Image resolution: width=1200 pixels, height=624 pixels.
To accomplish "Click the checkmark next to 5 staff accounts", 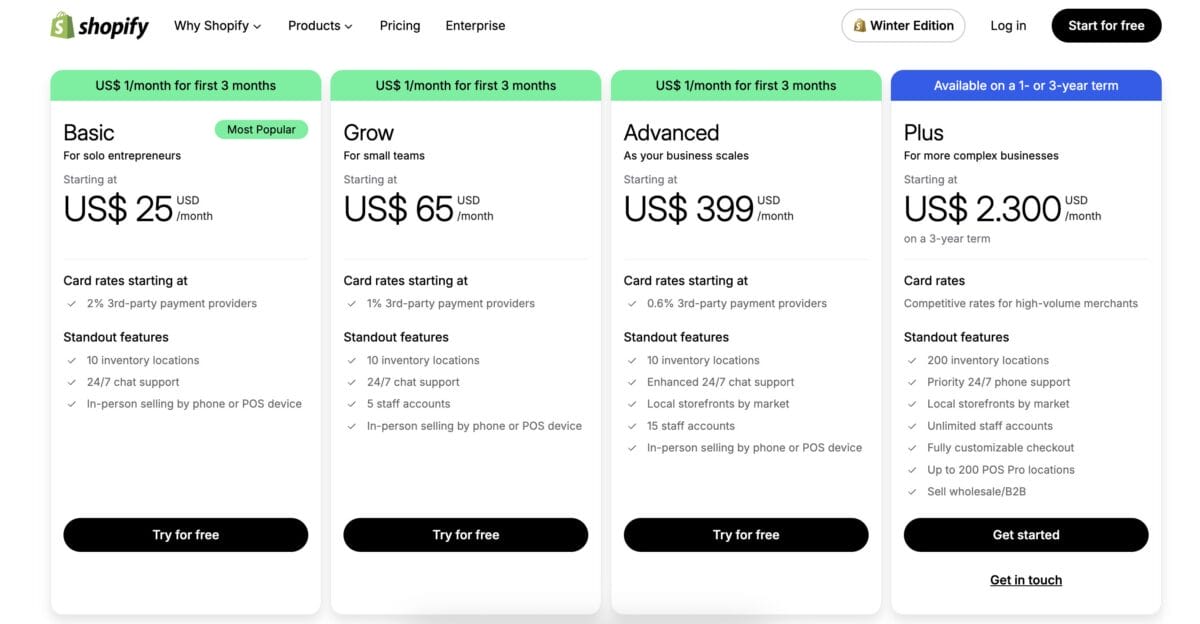I will (351, 404).
